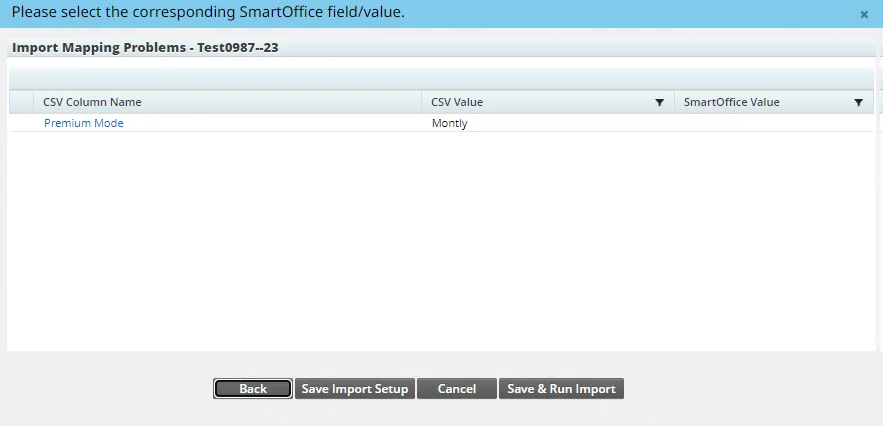Click Save Import Setup
Screen dimensions: 883x426
point(355,389)
